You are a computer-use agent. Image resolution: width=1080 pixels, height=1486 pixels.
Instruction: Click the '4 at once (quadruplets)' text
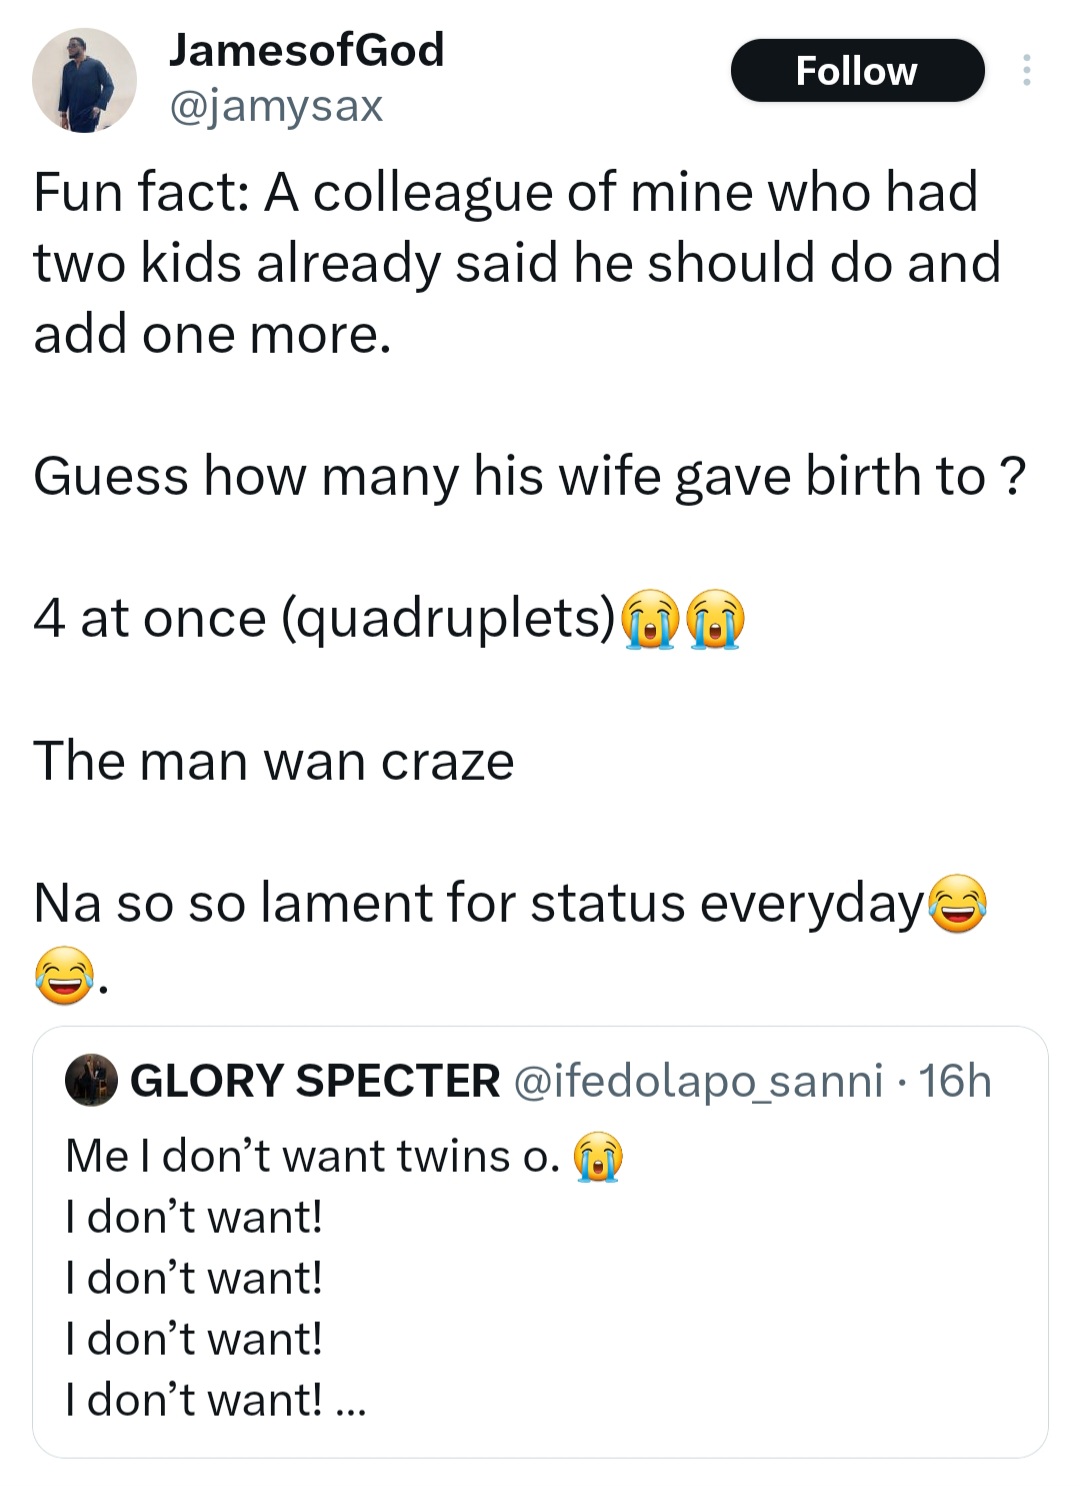323,619
